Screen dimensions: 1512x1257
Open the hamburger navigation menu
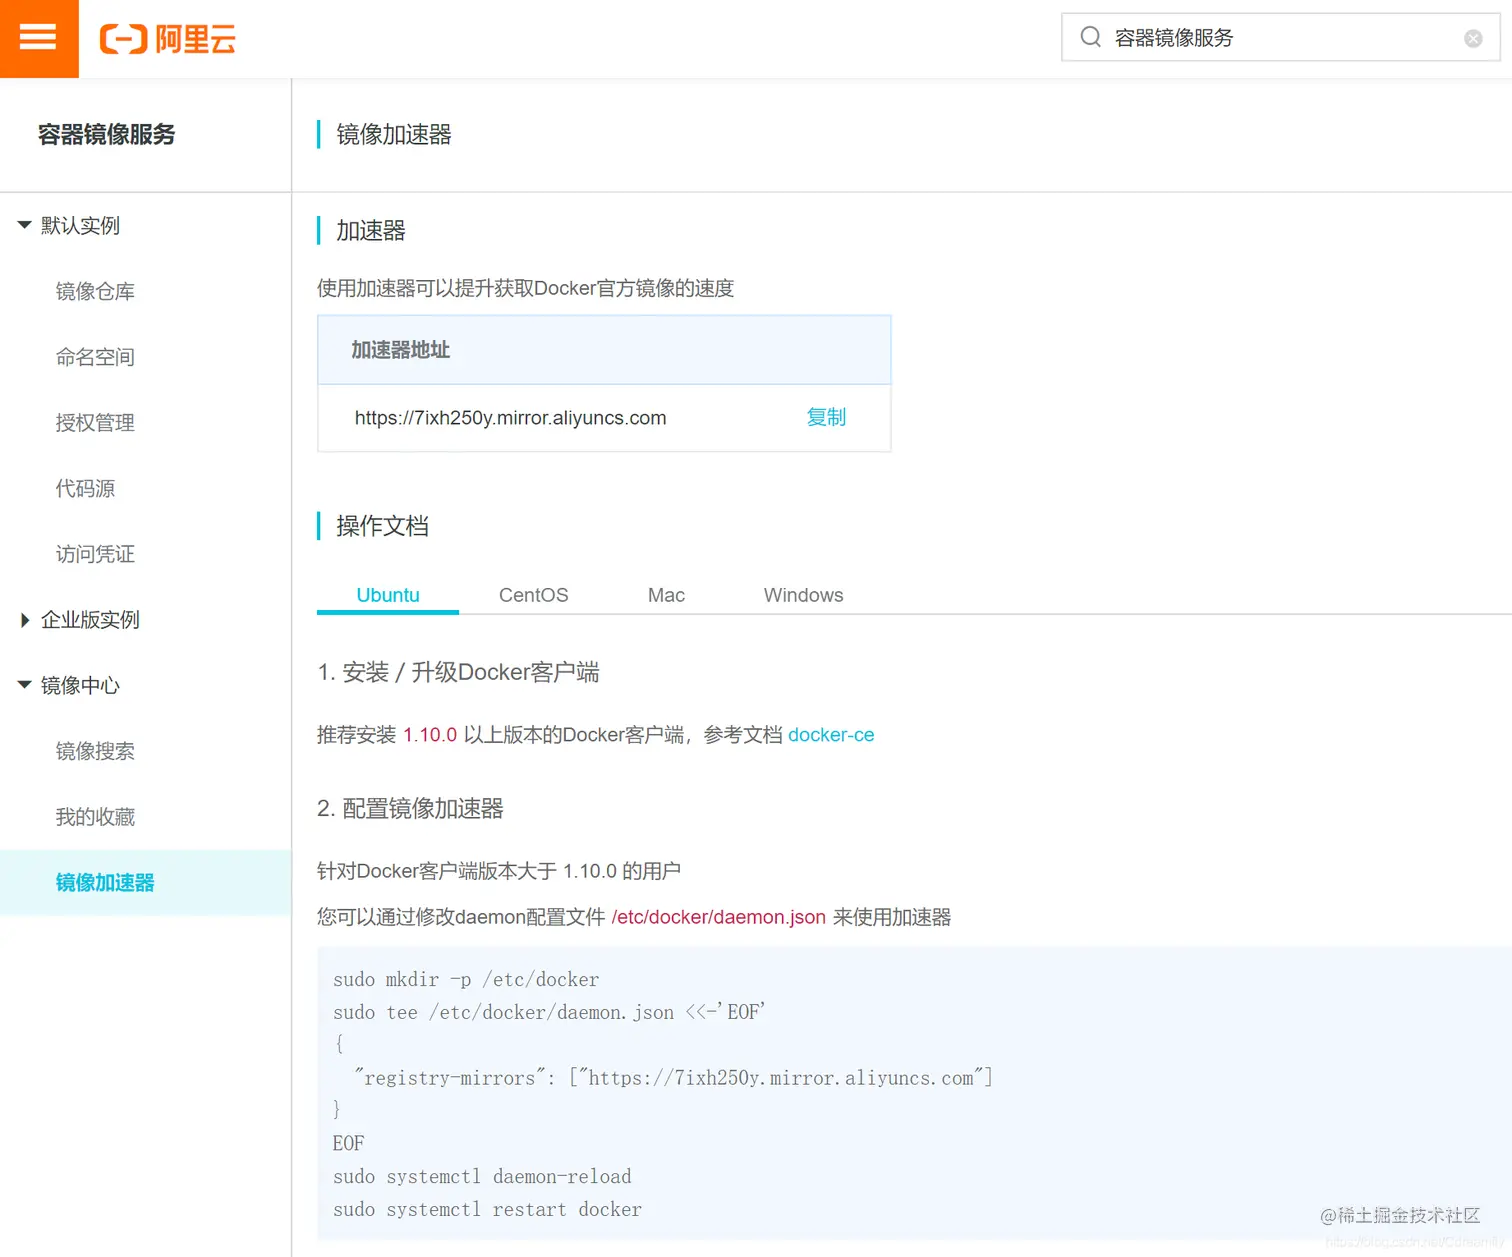click(38, 39)
